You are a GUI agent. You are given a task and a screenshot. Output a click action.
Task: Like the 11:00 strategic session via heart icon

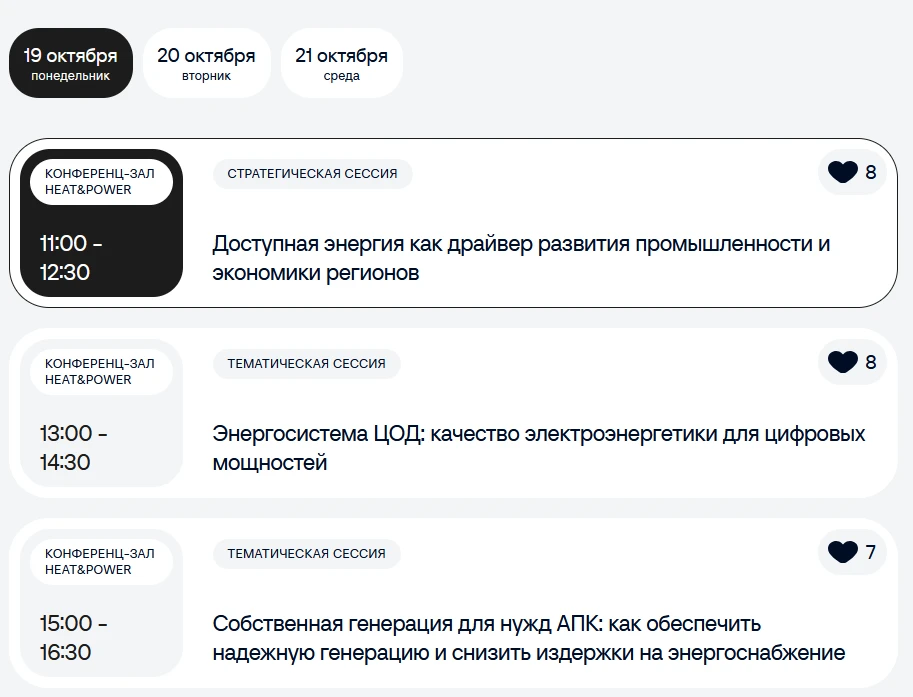pos(843,172)
